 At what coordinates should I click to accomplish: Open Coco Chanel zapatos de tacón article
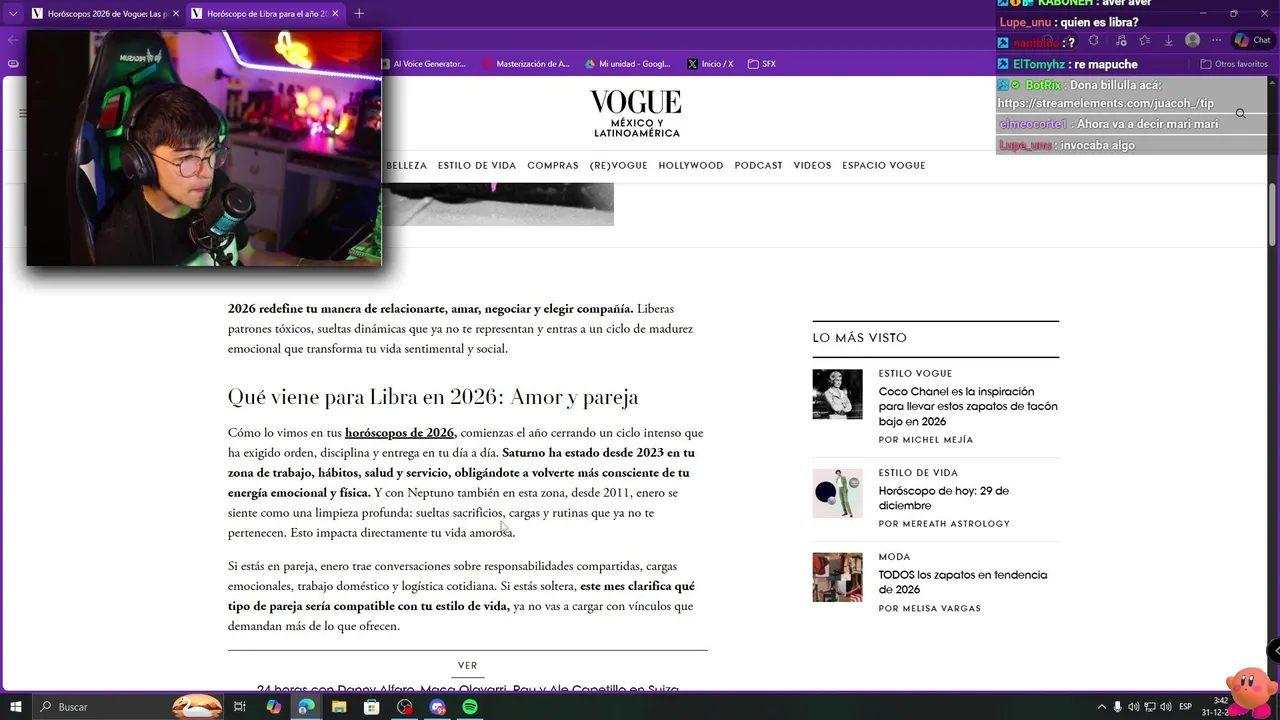tap(968, 407)
